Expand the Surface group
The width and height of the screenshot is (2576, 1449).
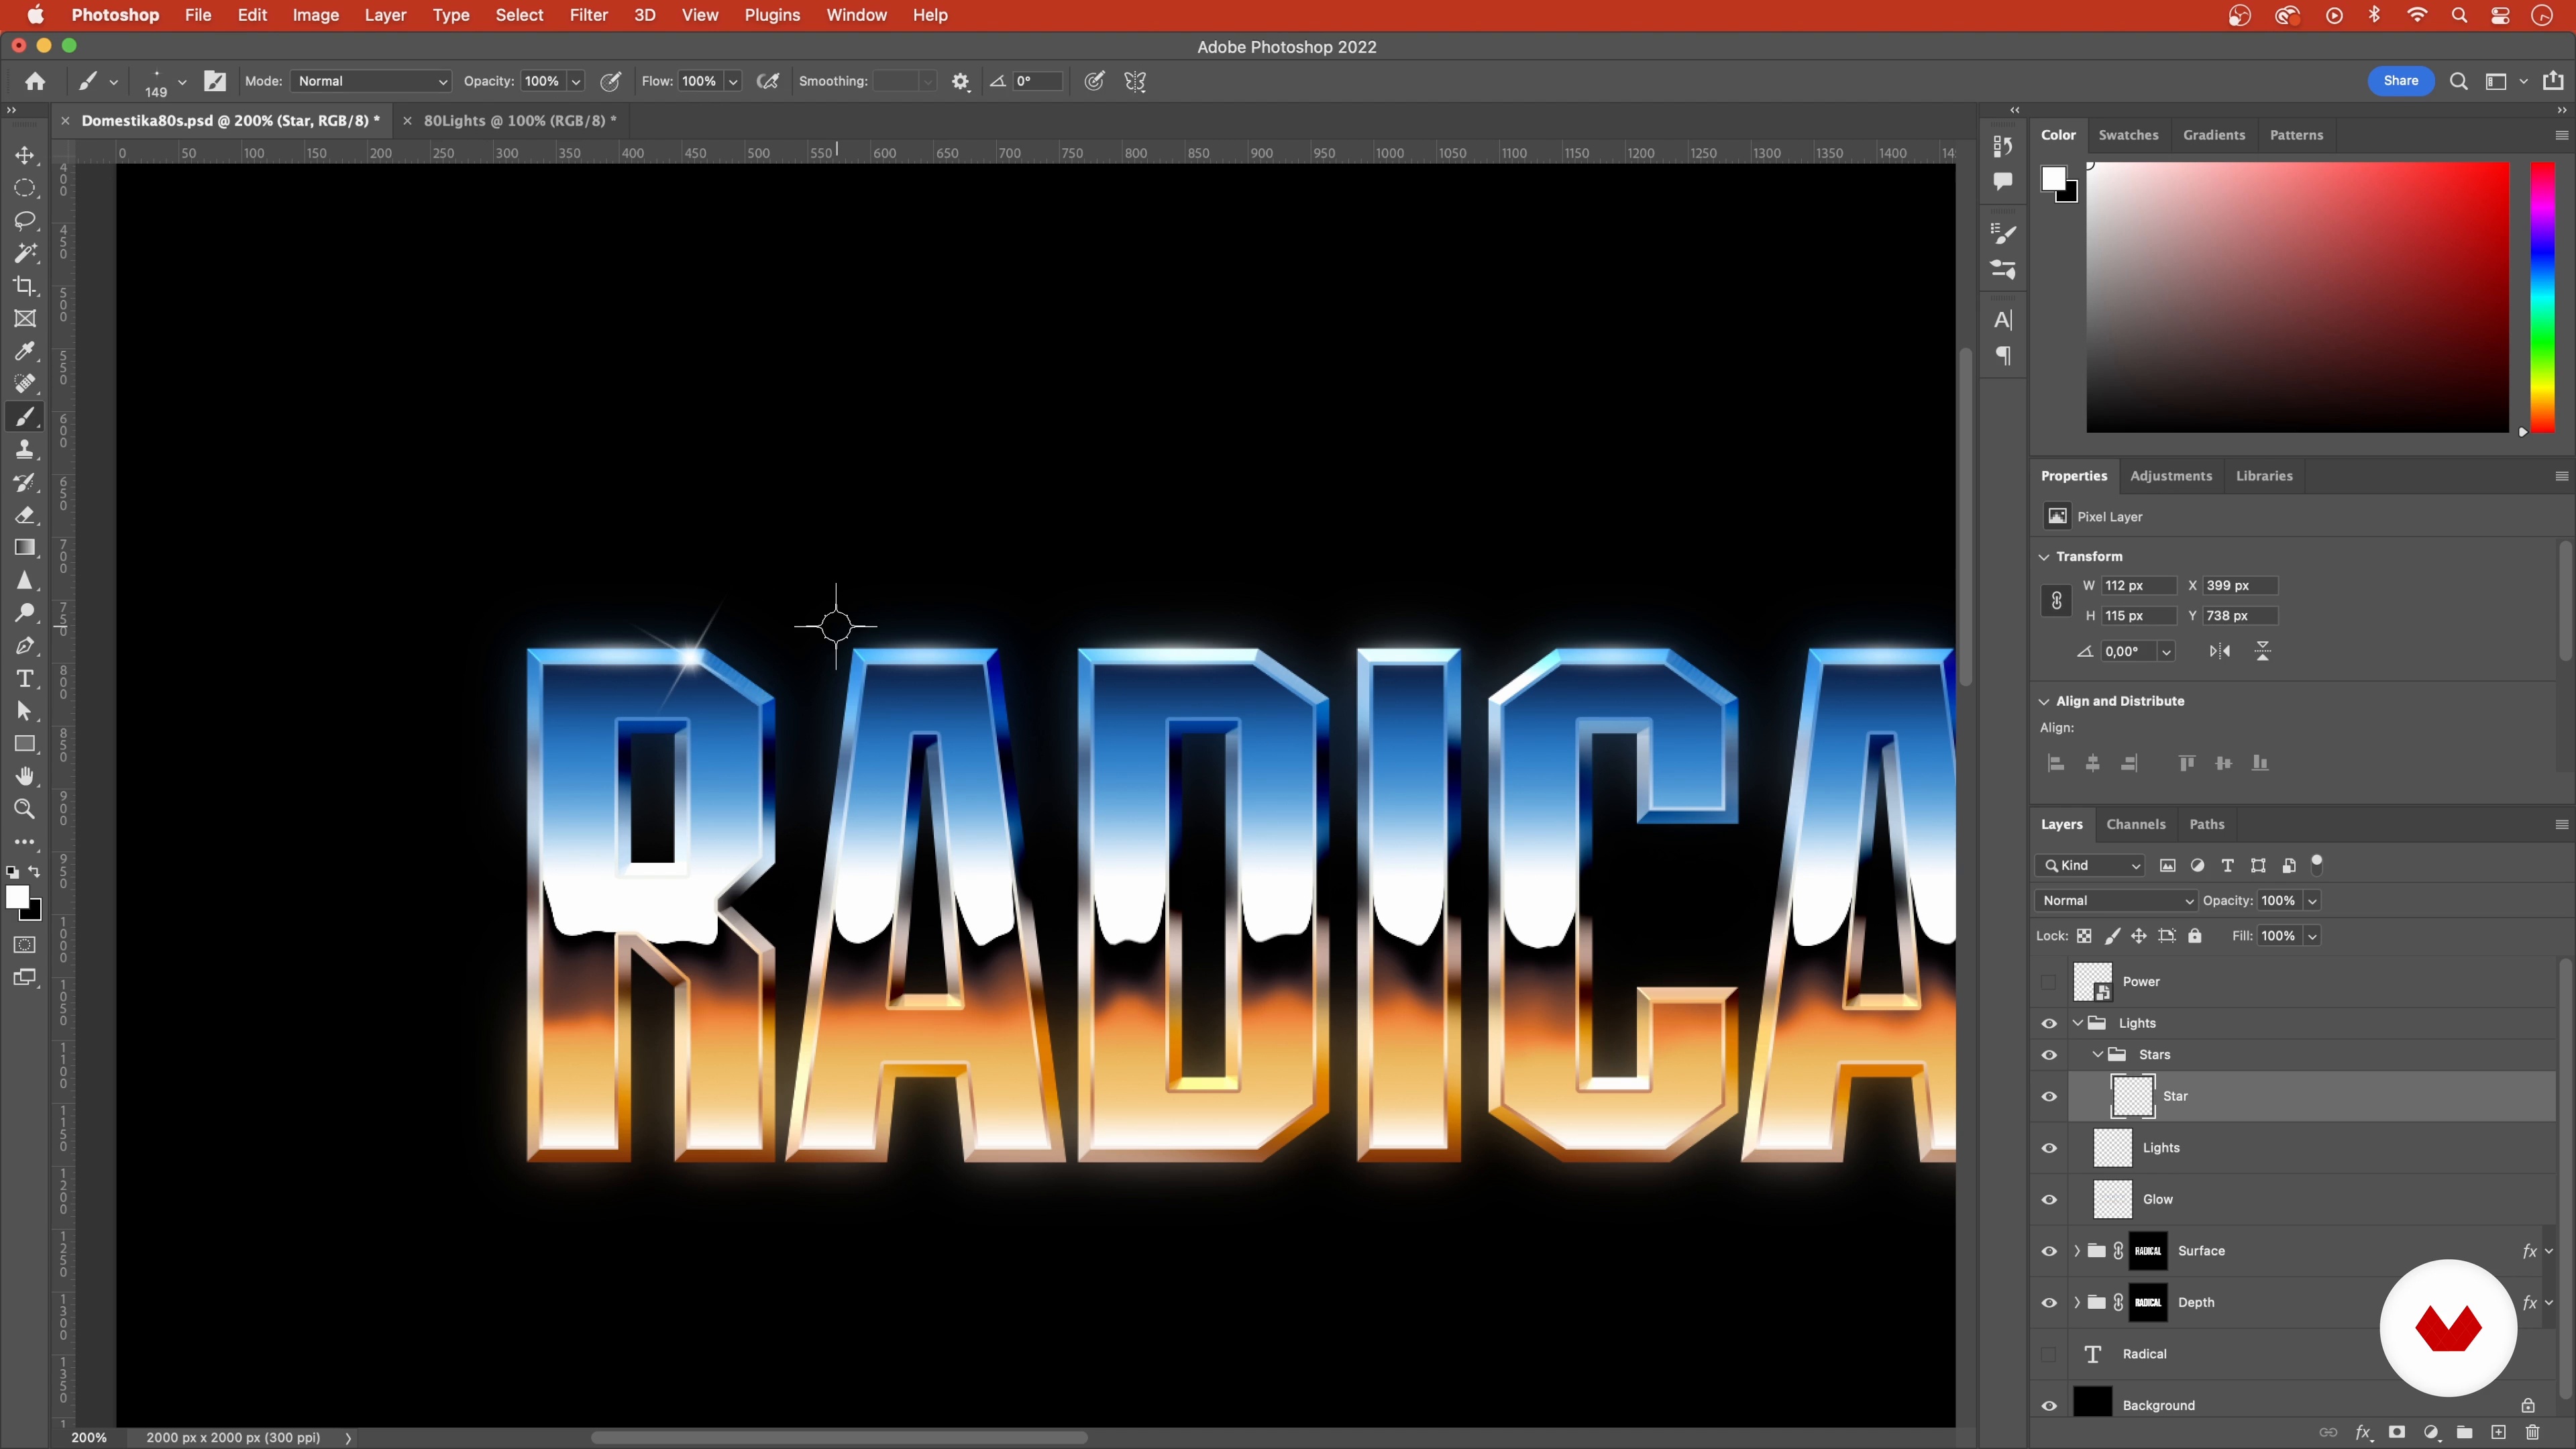click(2077, 1251)
